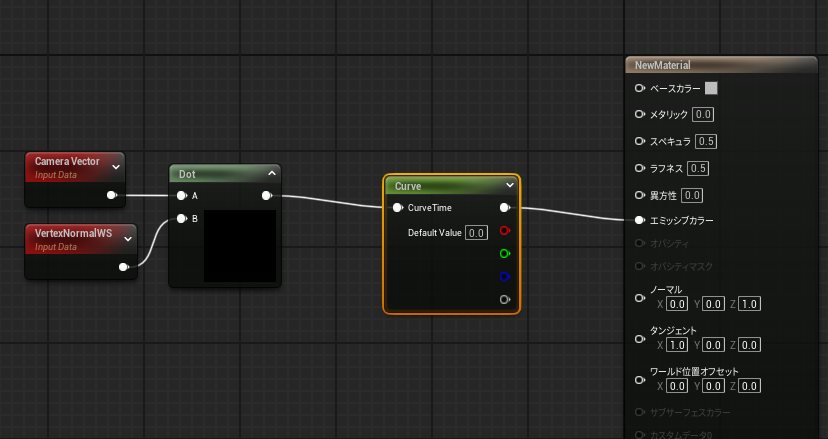Click the VertexNormalWS output pin
This screenshot has width=828, height=439.
124,267
